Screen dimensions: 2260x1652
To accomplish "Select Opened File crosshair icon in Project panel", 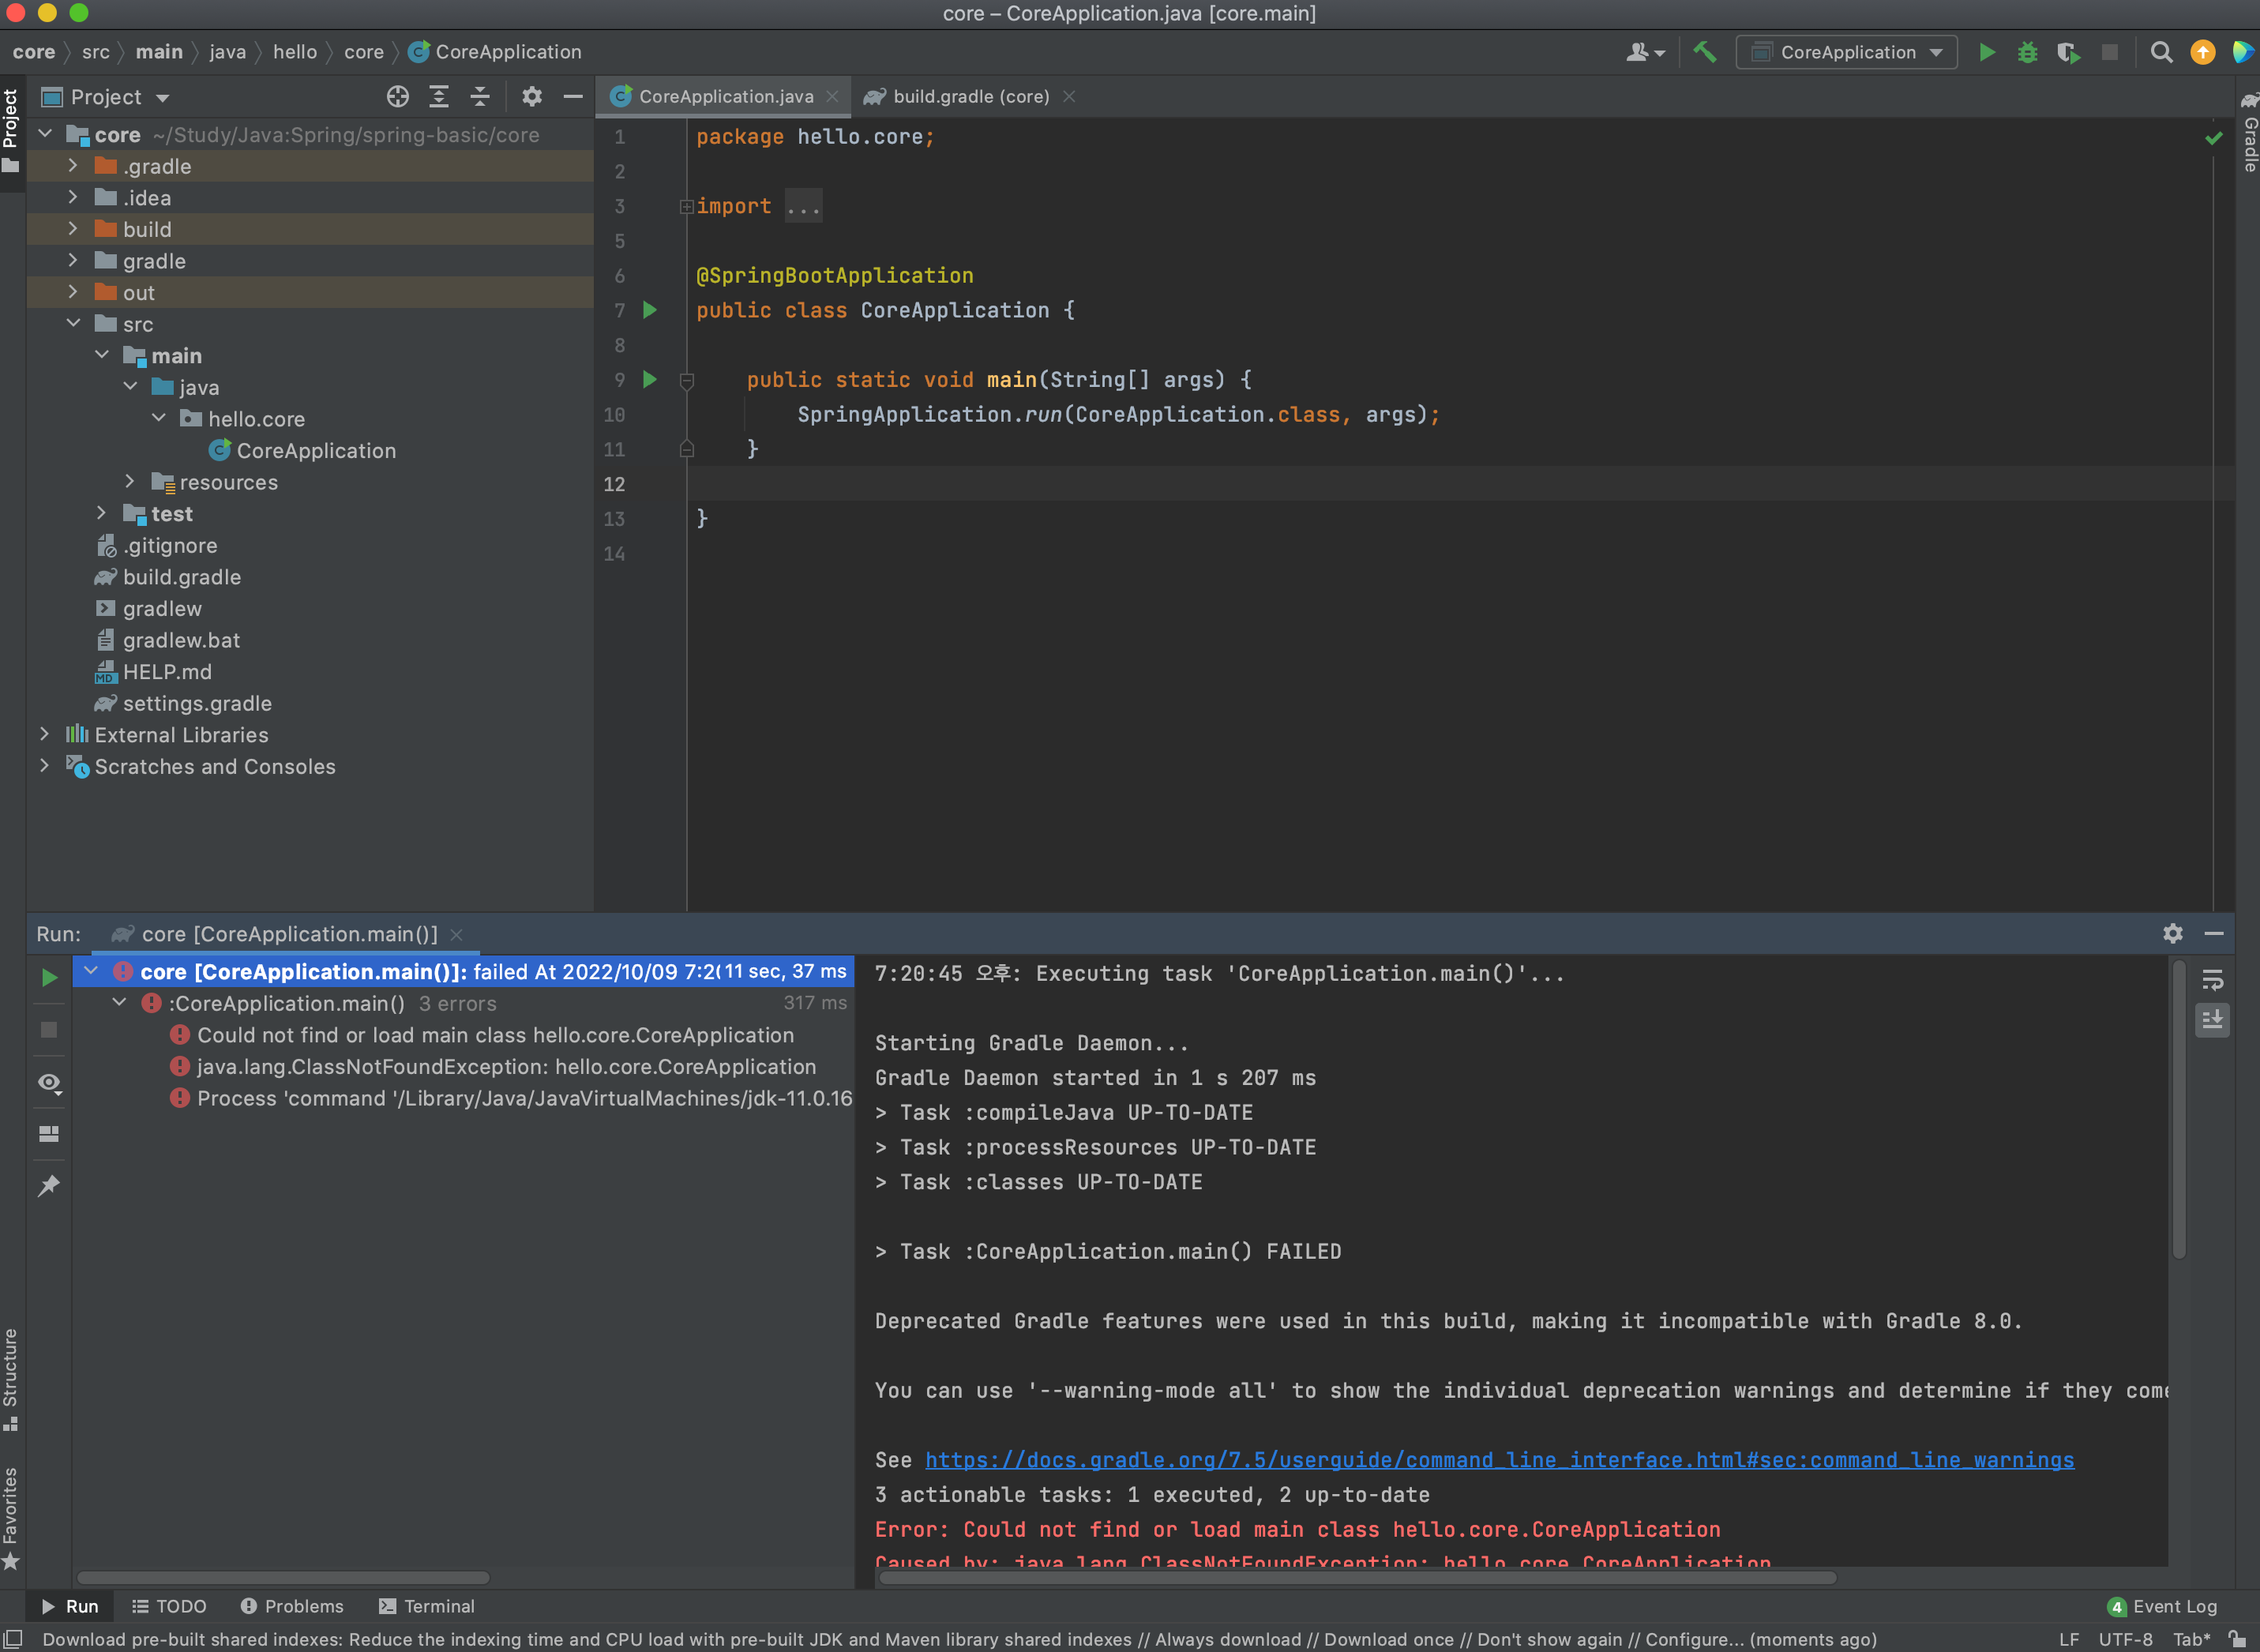I will pos(398,96).
